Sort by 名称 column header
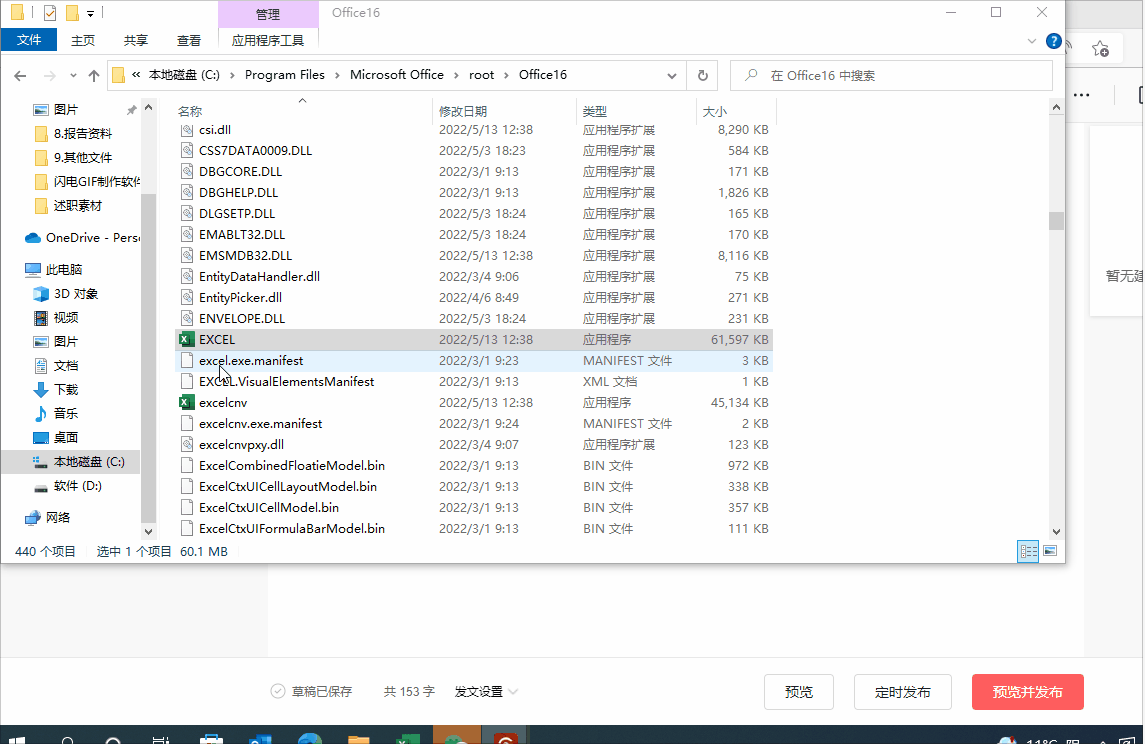Viewport: 1145px width, 744px height. pyautogui.click(x=303, y=111)
